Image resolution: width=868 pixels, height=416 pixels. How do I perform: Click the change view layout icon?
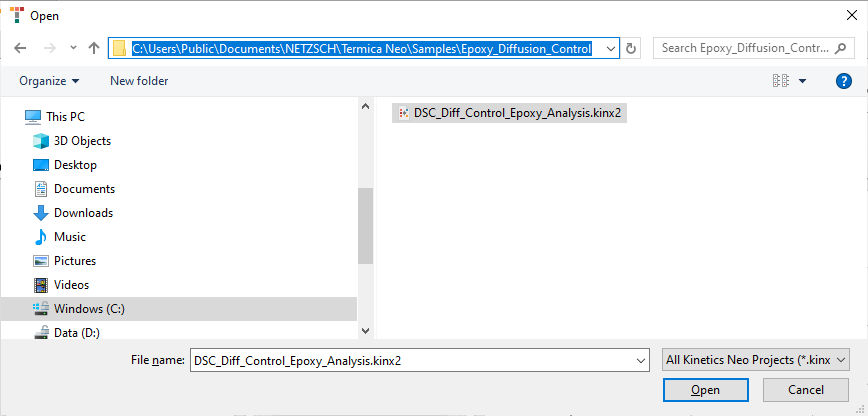(x=781, y=81)
